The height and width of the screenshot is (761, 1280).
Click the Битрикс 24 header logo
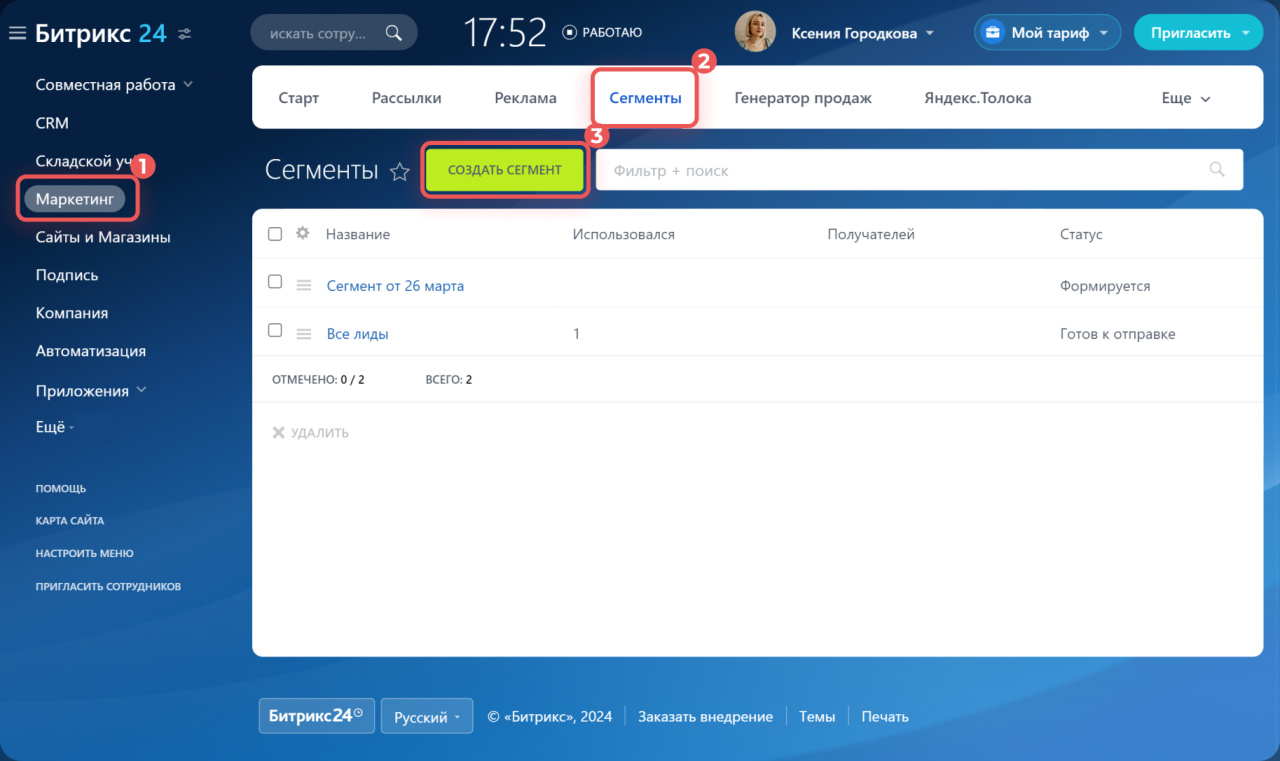(100, 33)
